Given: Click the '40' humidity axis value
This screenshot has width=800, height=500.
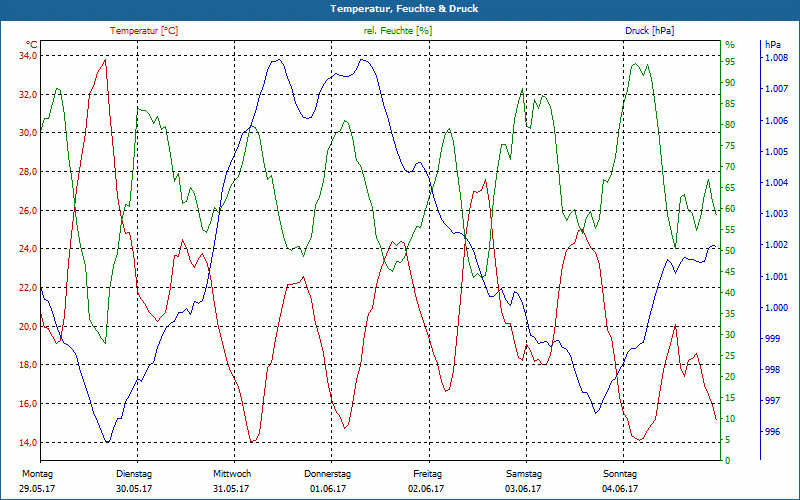Looking at the screenshot, I should 730,293.
